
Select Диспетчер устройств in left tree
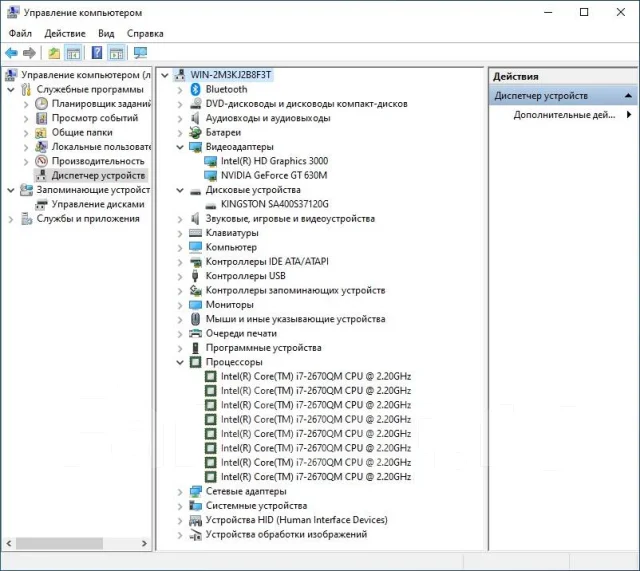coord(98,176)
